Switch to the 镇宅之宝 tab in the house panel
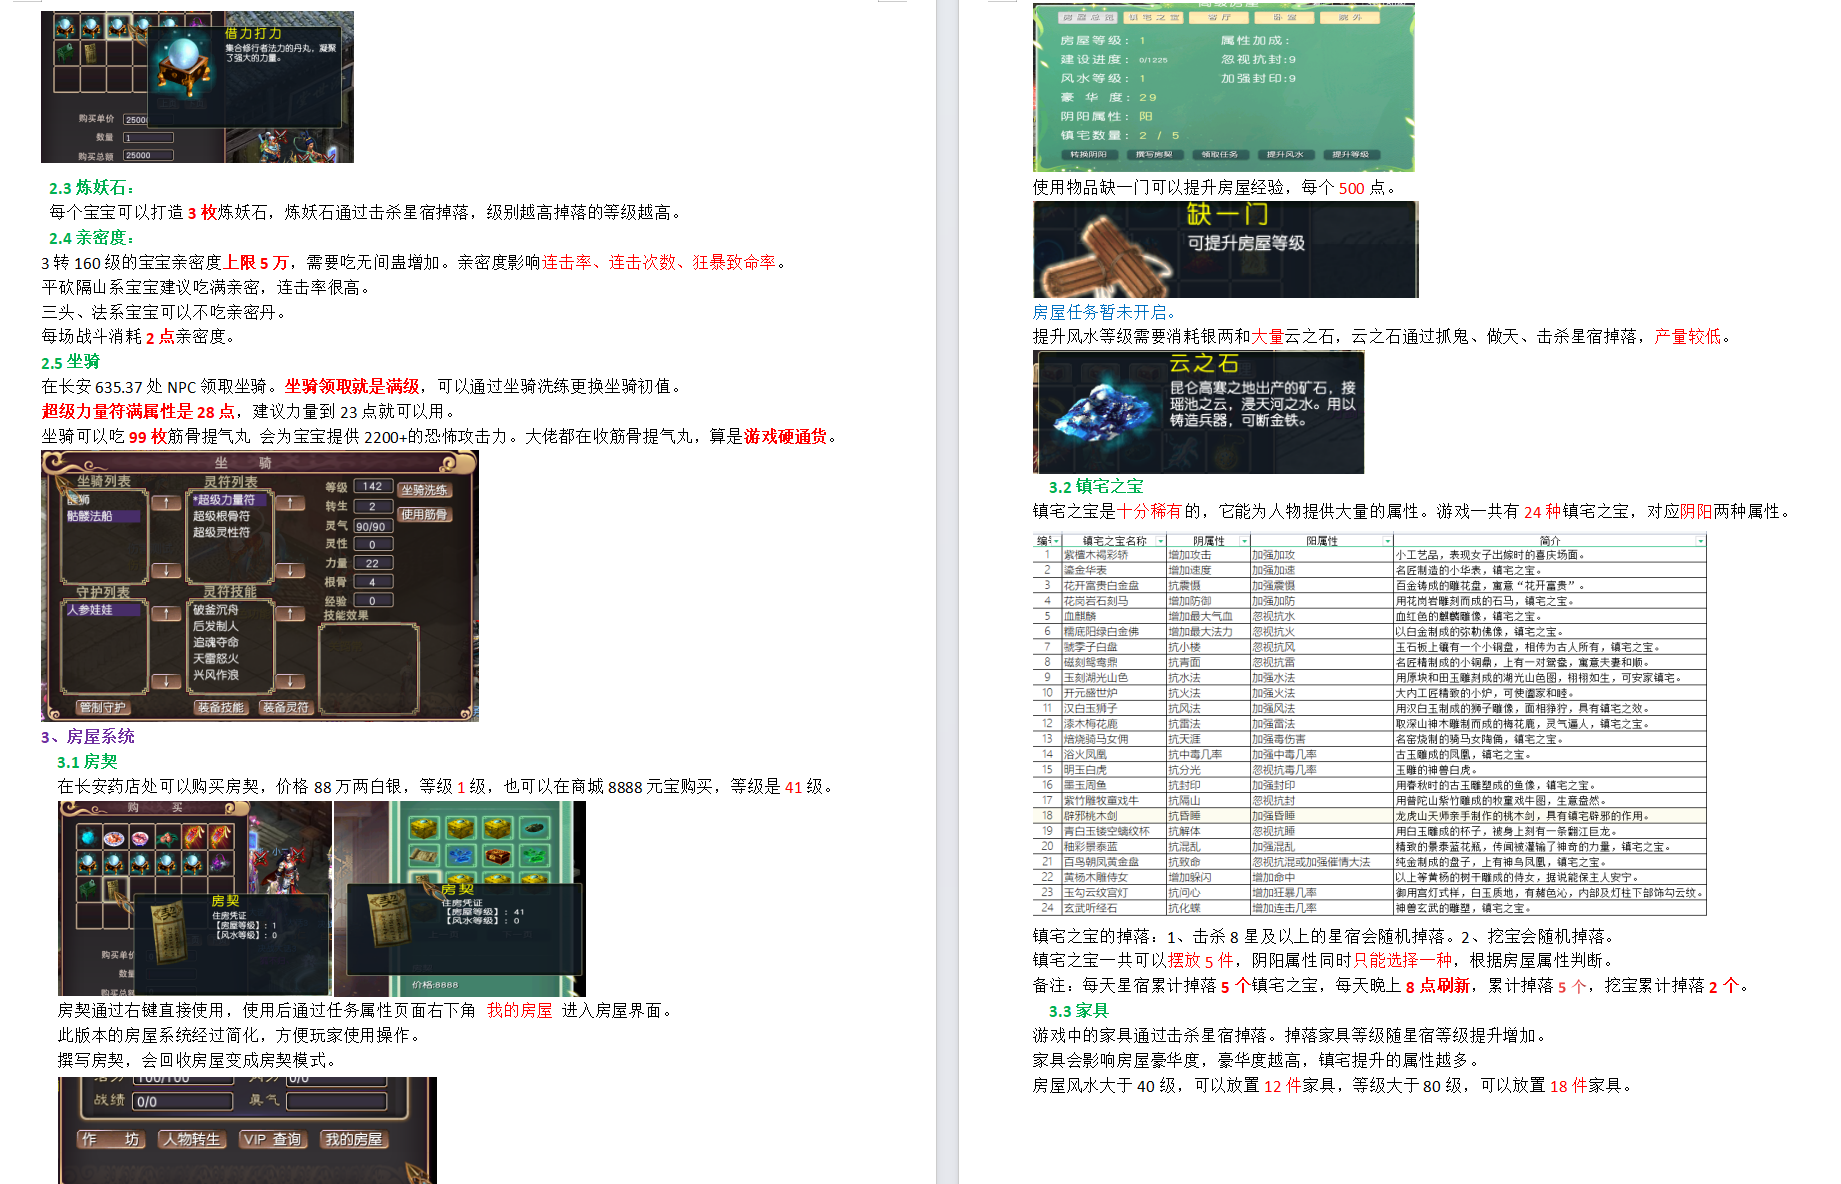The image size is (1841, 1184). pyautogui.click(x=1153, y=18)
